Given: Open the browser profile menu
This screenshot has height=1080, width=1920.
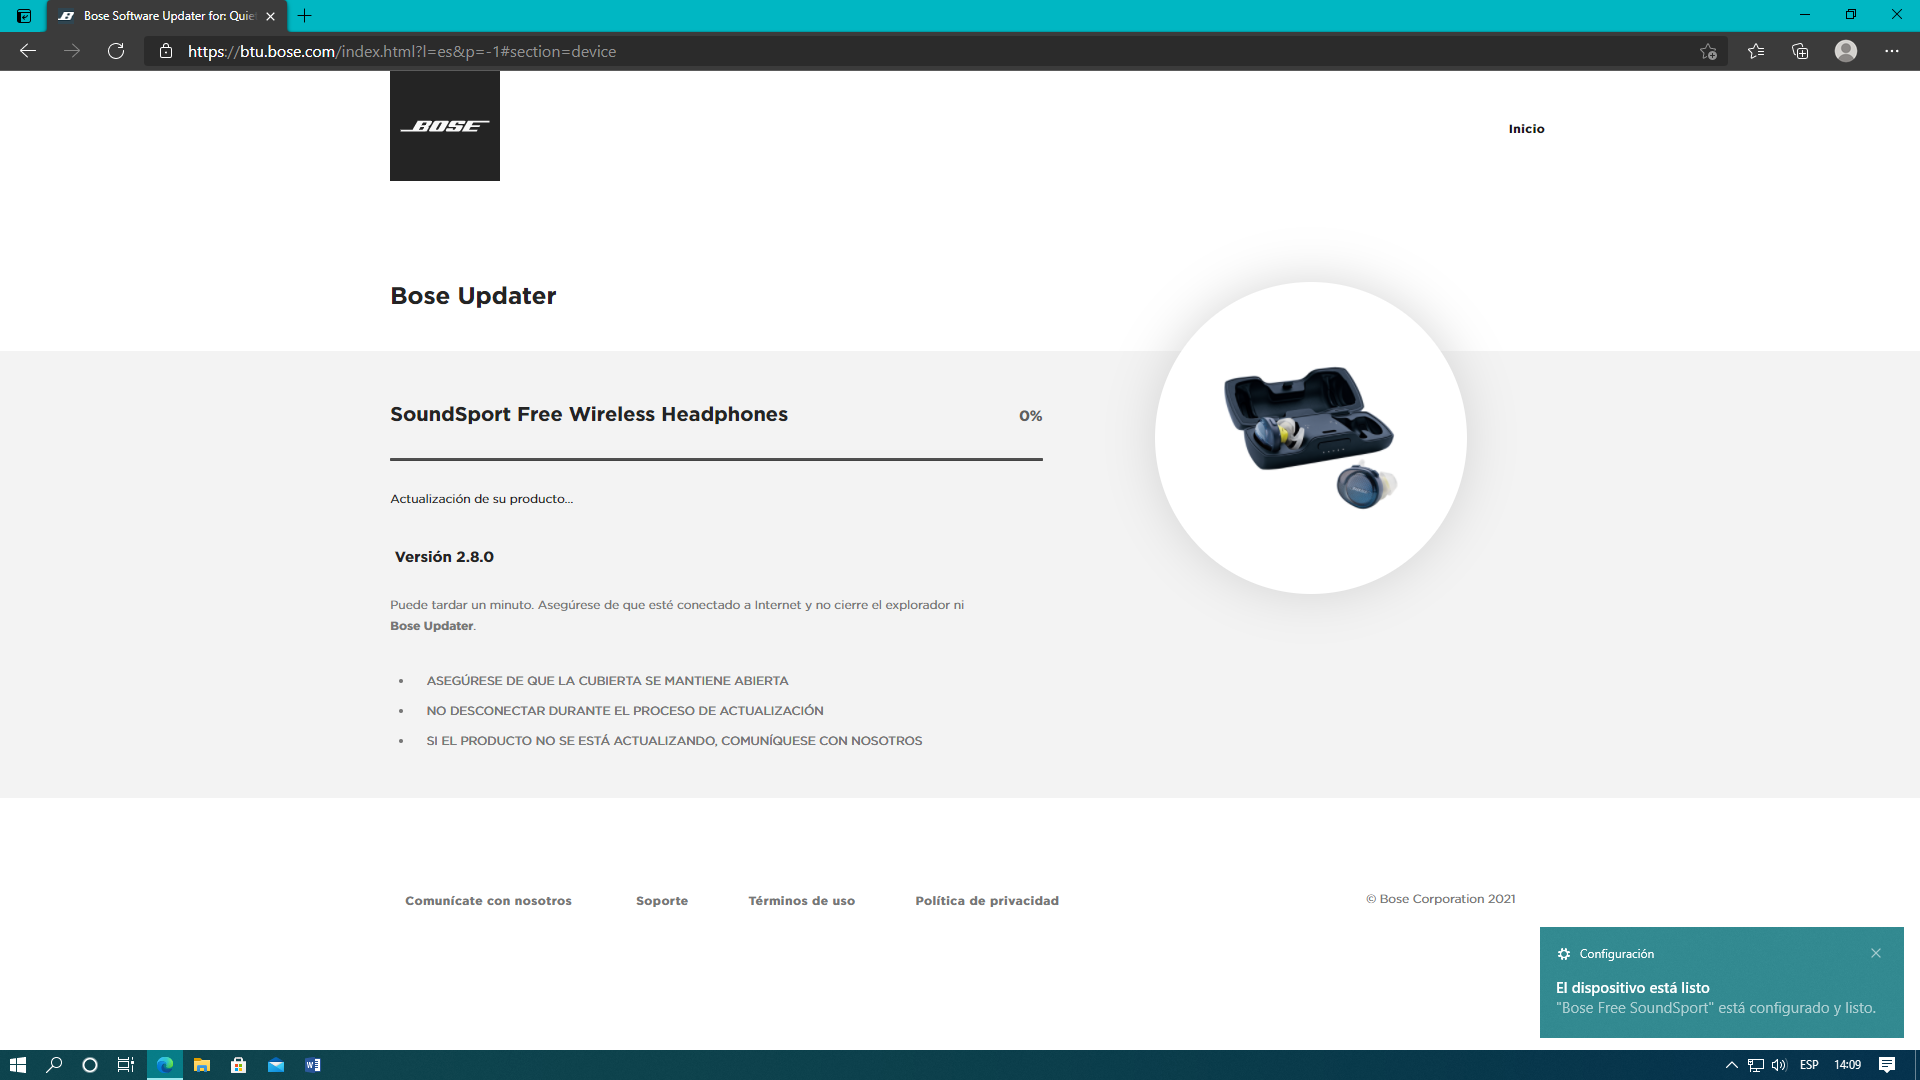Looking at the screenshot, I should coord(1846,51).
